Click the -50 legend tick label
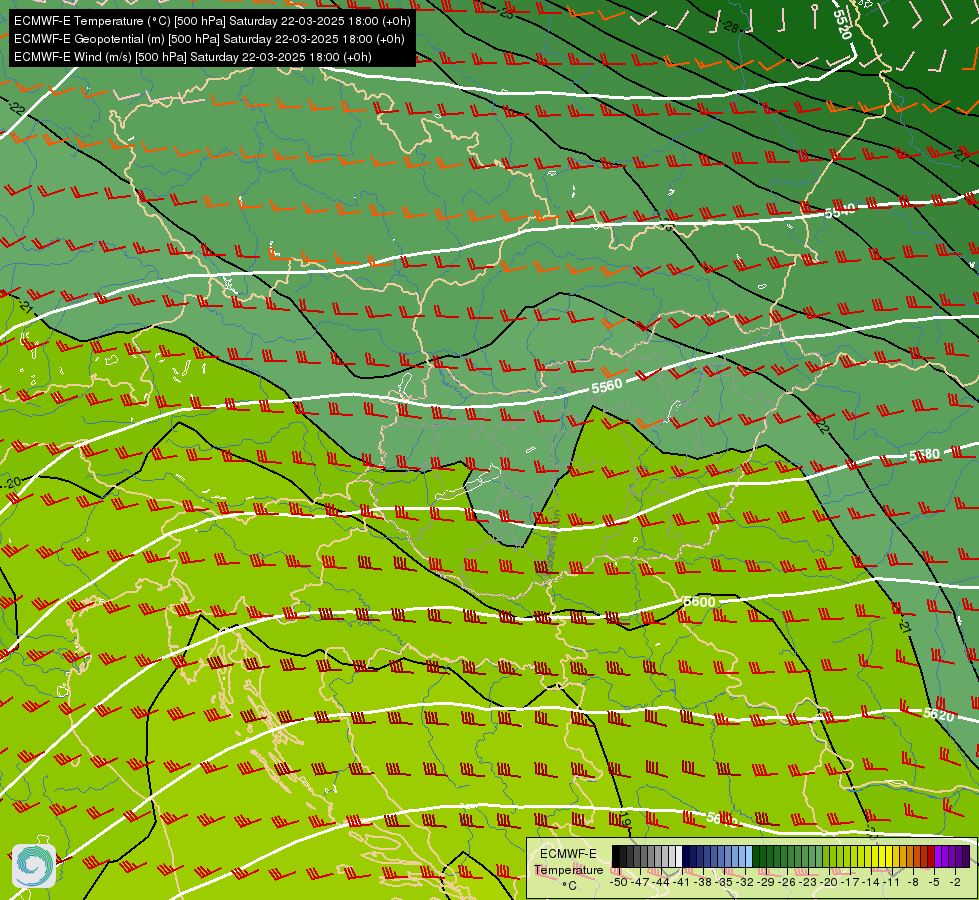This screenshot has width=979, height=900. [618, 882]
